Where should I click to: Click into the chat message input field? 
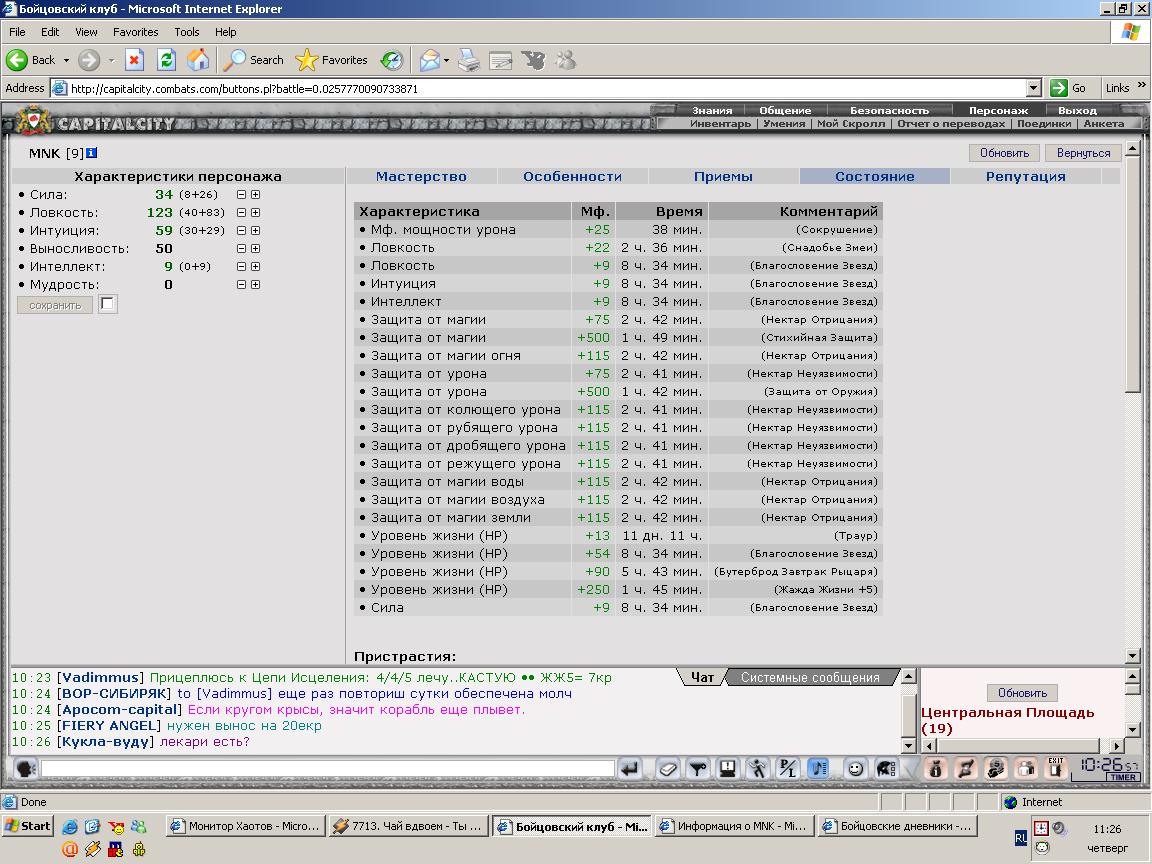coord(328,769)
